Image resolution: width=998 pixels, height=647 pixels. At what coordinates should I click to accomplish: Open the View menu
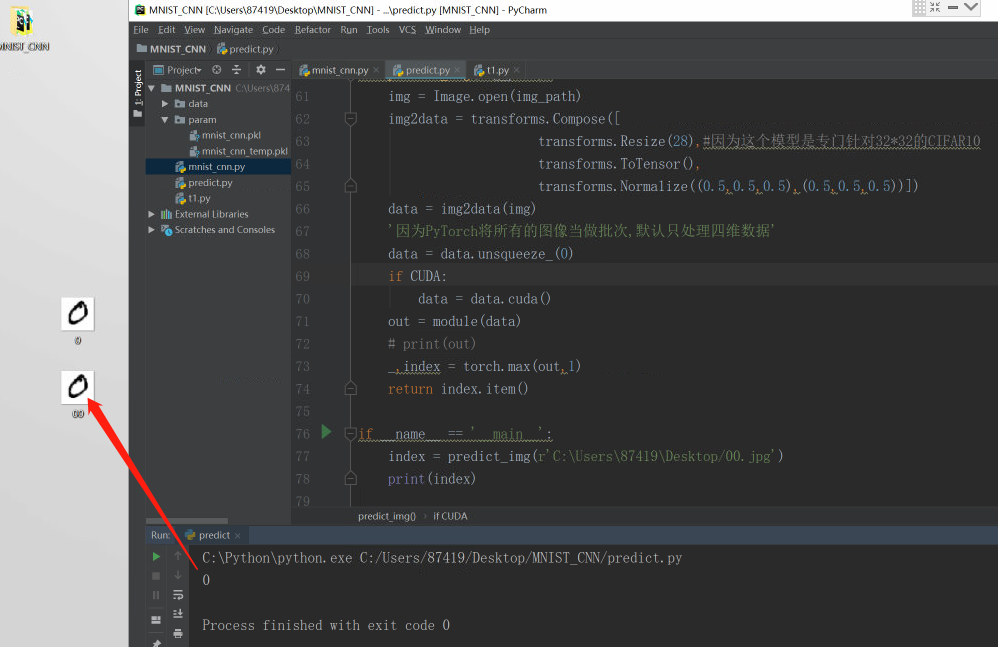194,30
